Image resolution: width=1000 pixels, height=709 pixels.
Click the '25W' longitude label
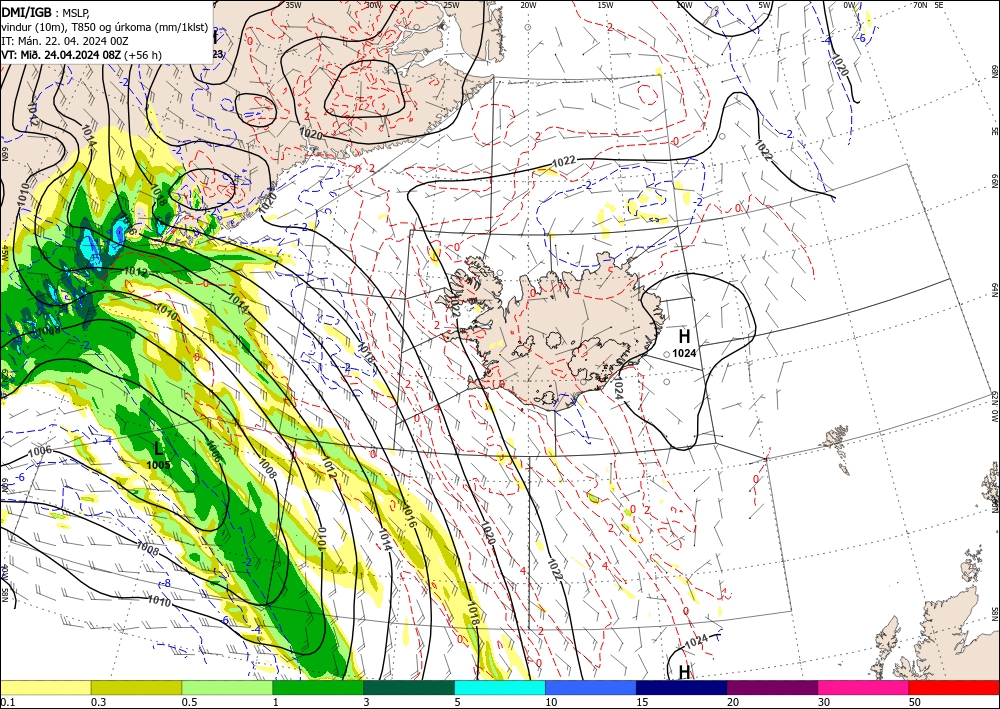(451, 5)
